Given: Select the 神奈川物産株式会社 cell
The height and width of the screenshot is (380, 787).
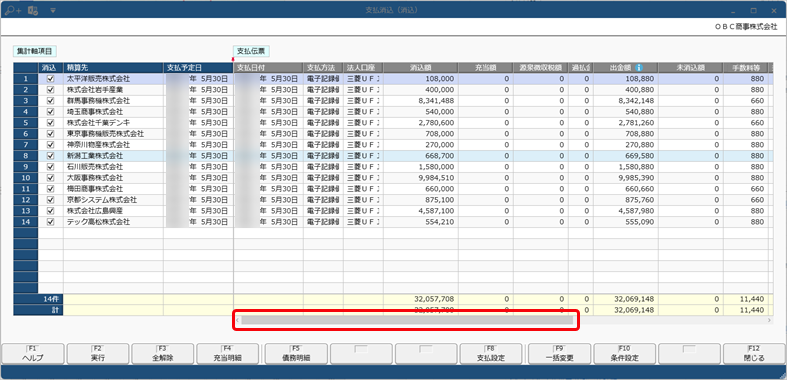Looking at the screenshot, I should click(x=113, y=145).
